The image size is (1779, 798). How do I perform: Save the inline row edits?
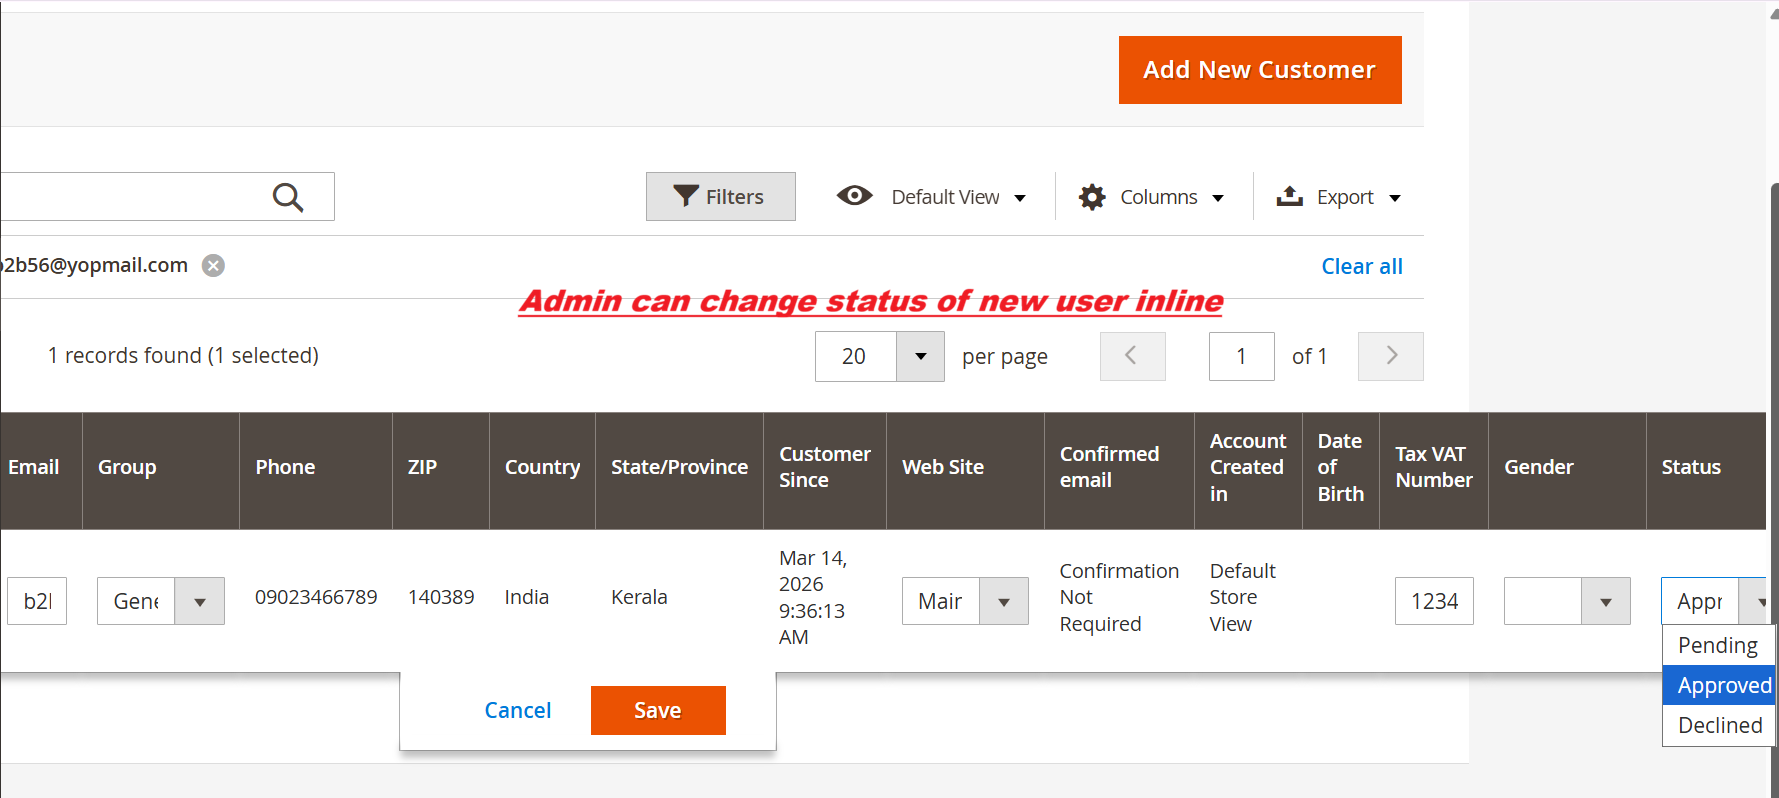click(657, 710)
